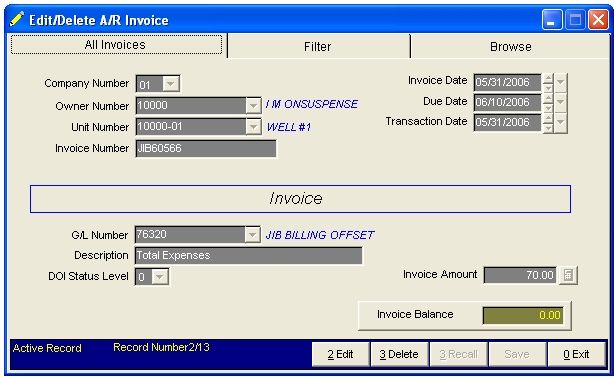Increment Invoice Date with spinner up arrow

pyautogui.click(x=548, y=78)
